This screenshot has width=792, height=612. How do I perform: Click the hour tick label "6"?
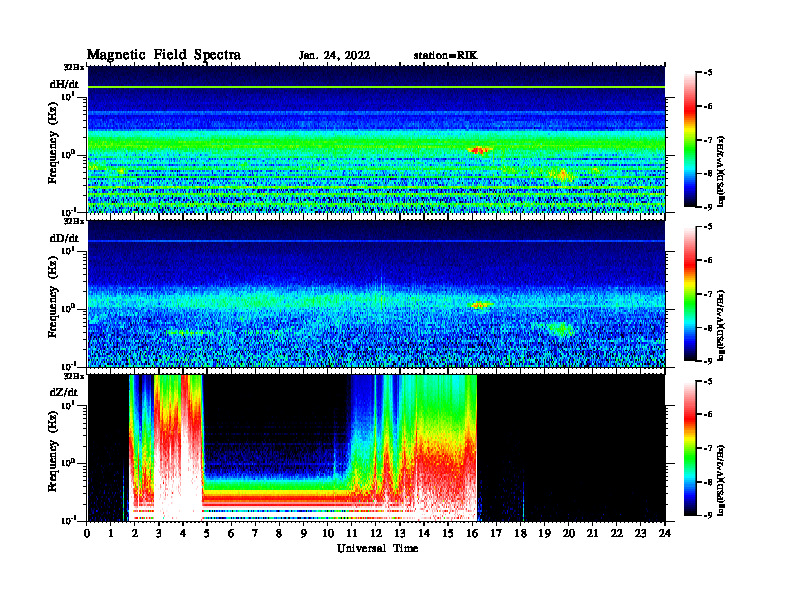231,533
